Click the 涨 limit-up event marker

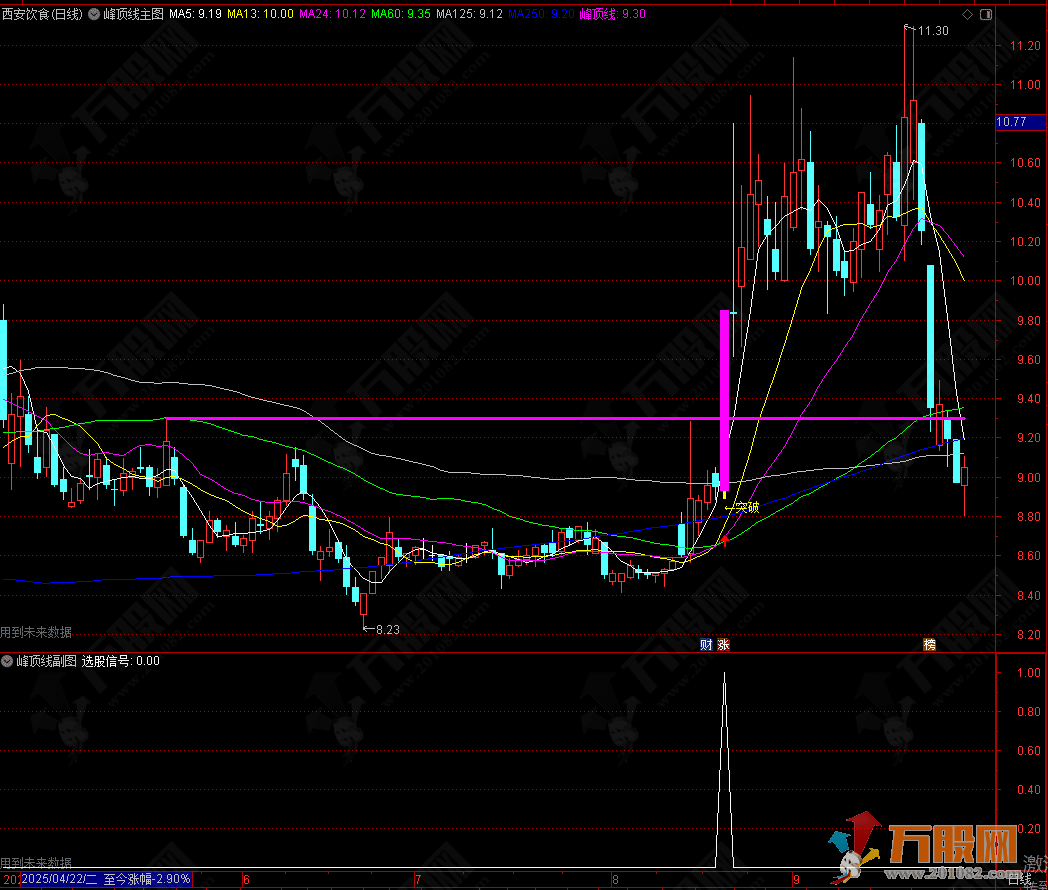click(723, 645)
